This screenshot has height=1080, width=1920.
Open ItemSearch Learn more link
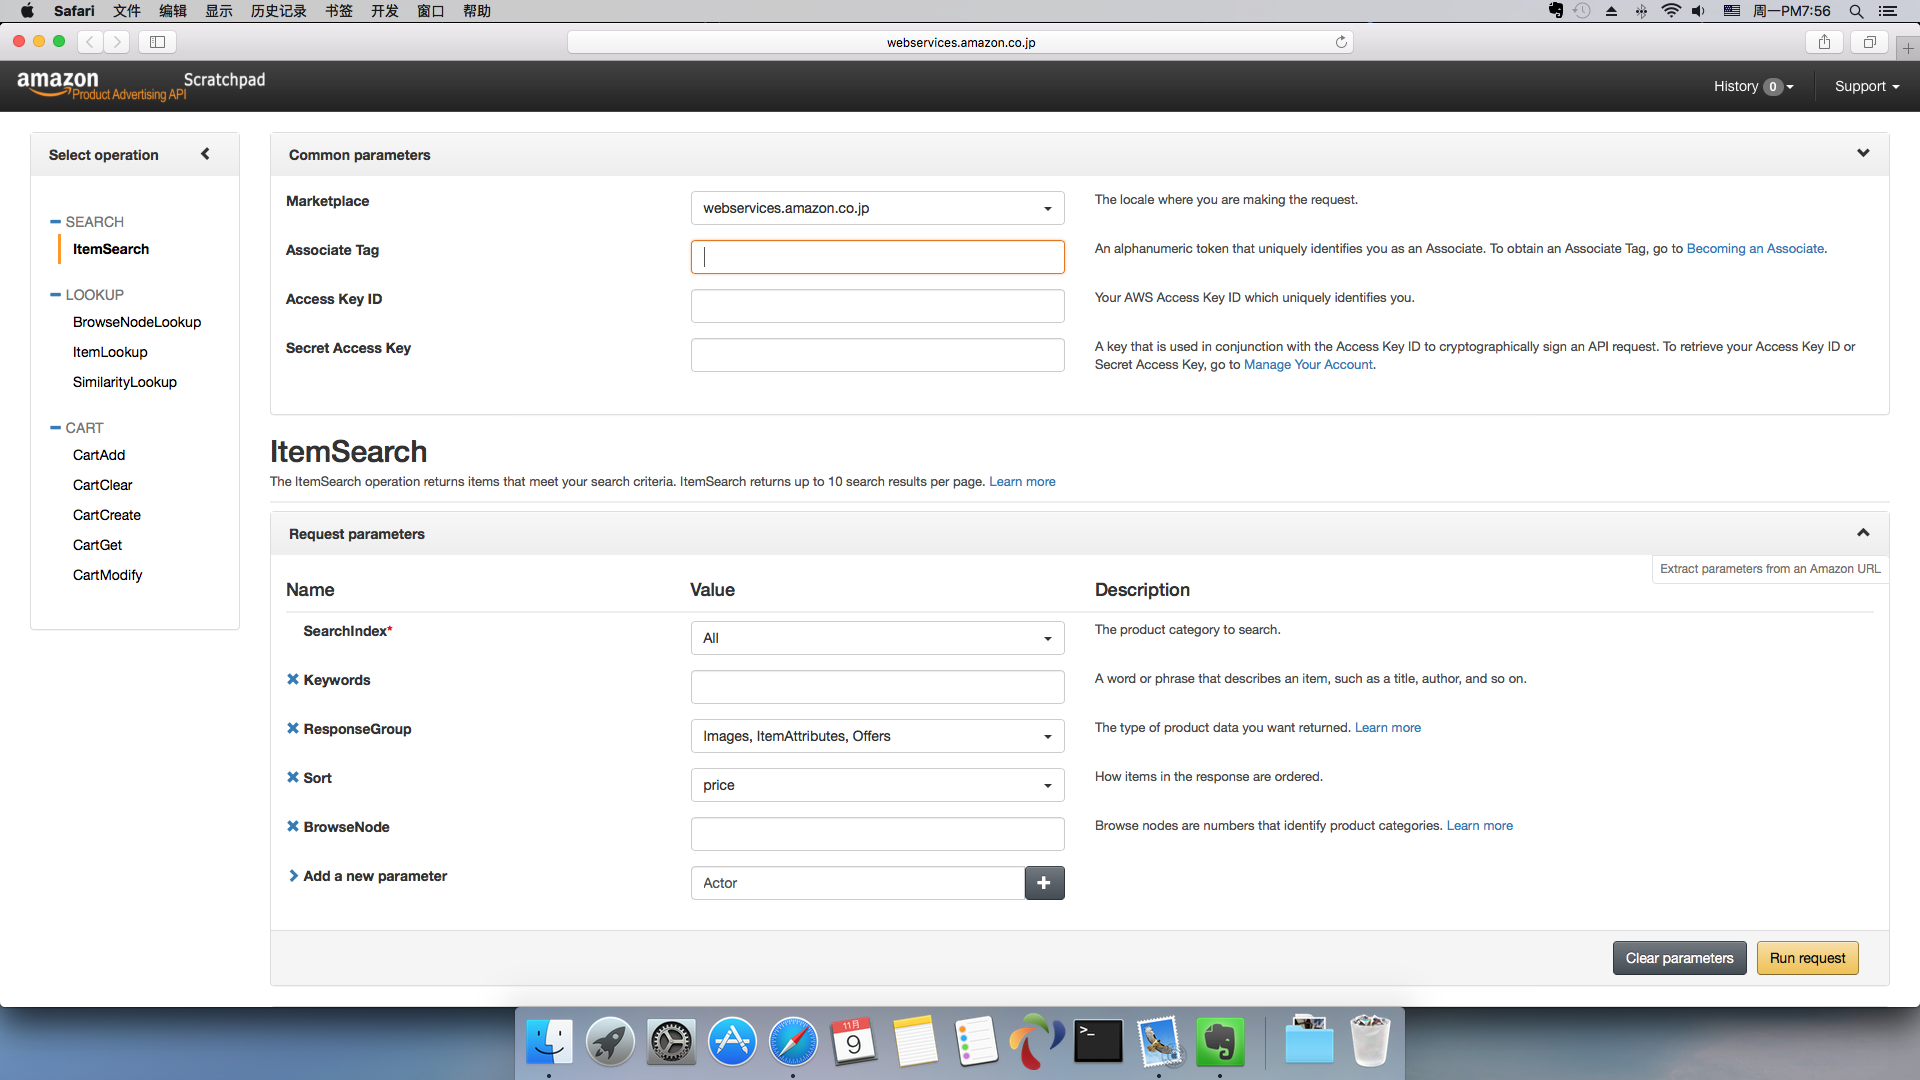[x=1022, y=482]
